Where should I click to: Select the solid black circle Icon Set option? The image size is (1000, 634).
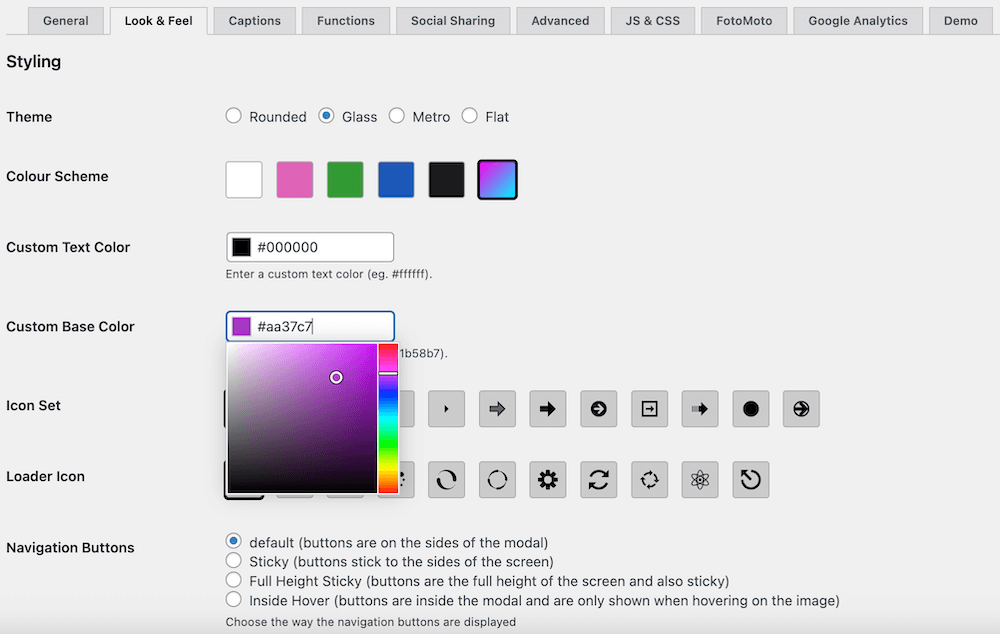[x=751, y=408]
